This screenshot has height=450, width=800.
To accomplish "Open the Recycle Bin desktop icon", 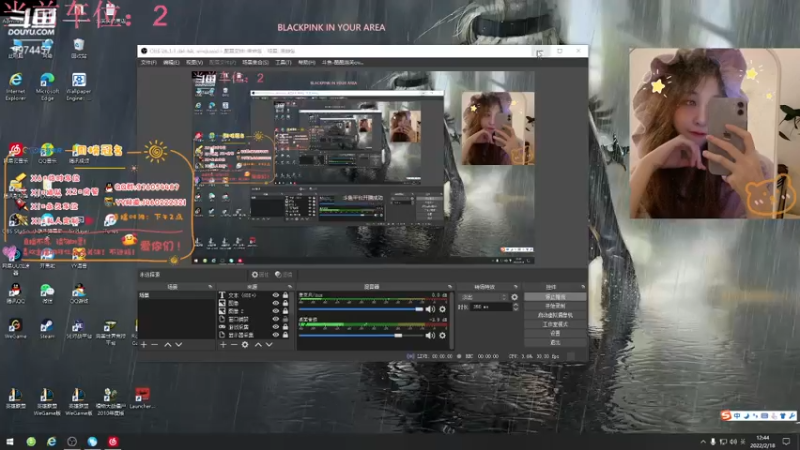I will tap(78, 49).
